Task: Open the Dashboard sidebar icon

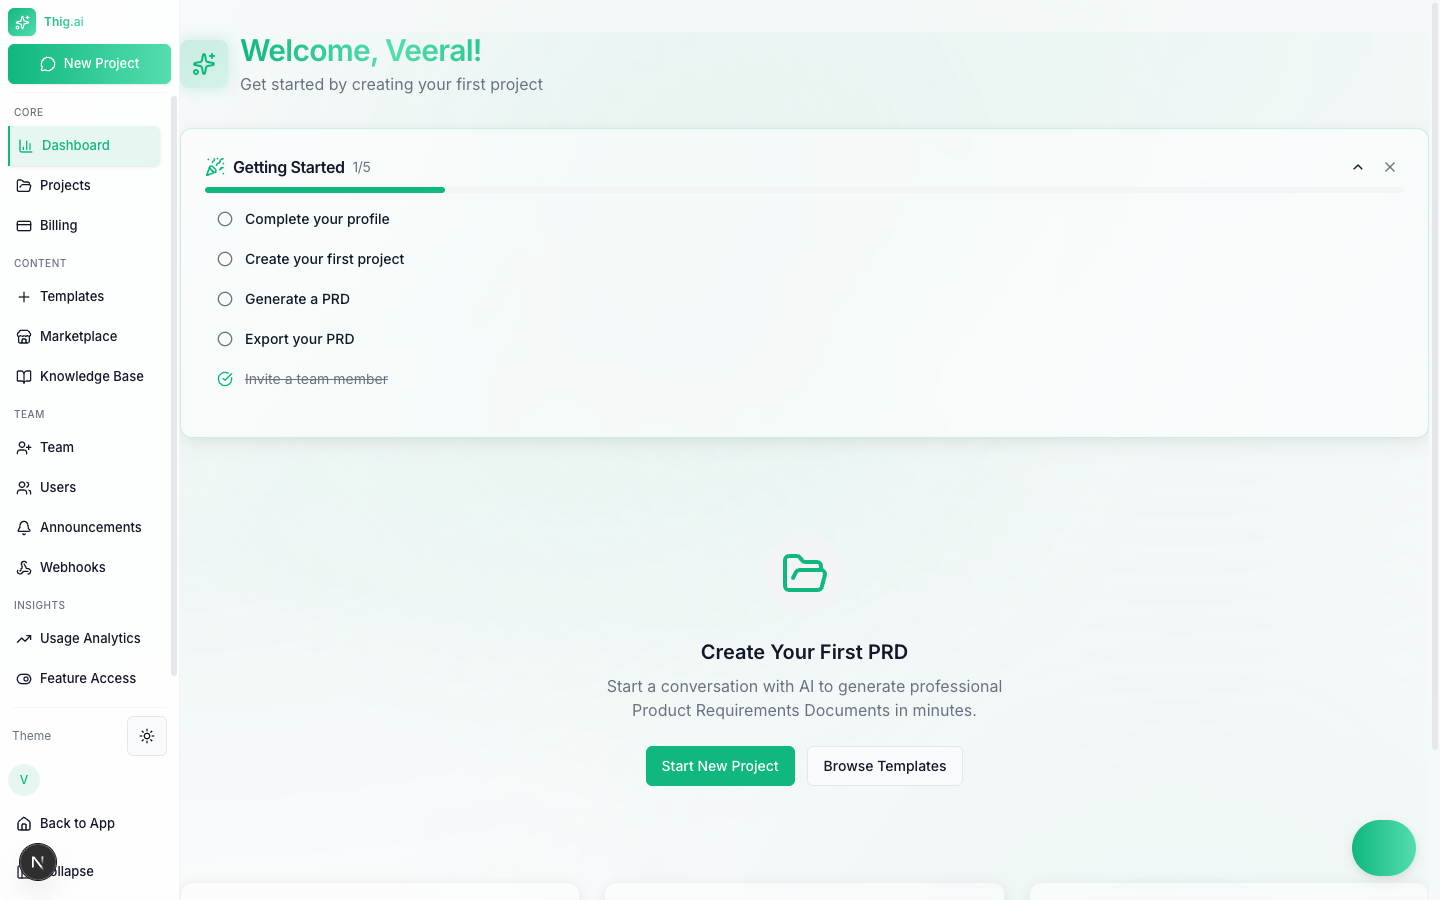Action: point(24,146)
